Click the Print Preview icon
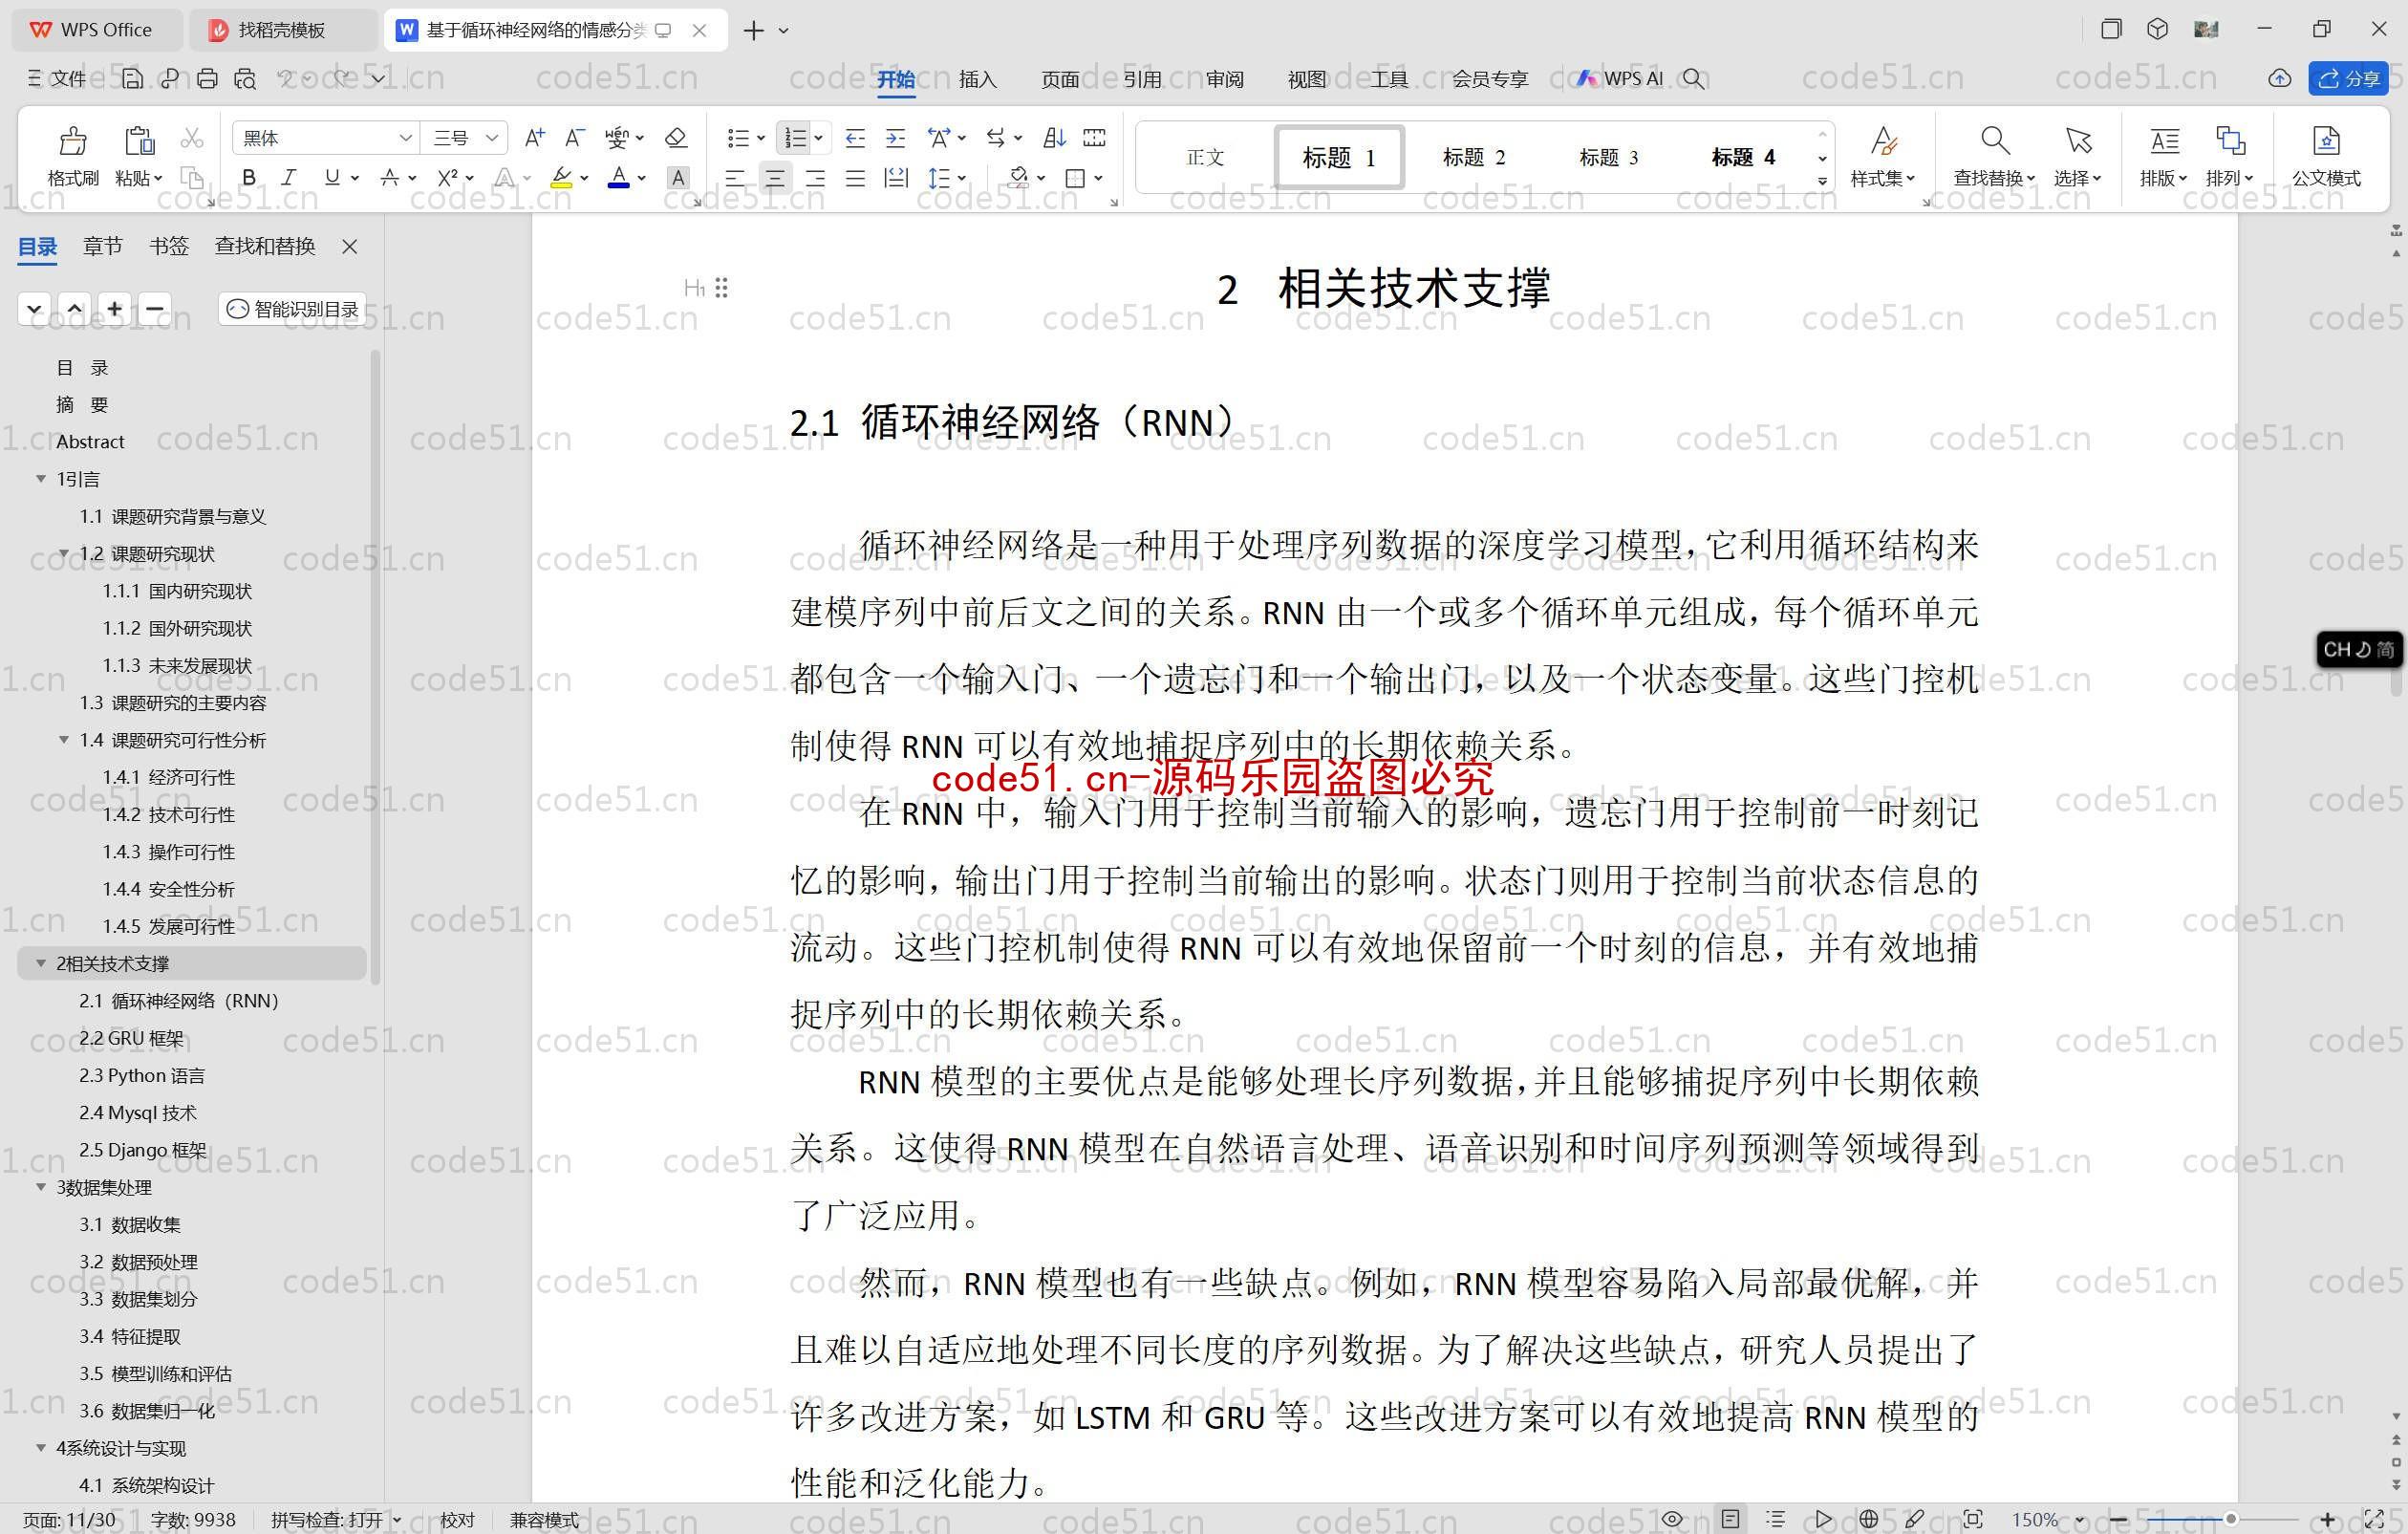2408x1534 pixels. pyautogui.click(x=245, y=78)
